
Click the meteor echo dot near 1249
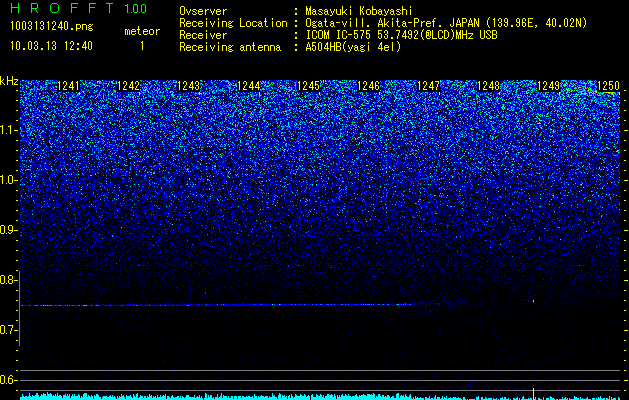click(534, 301)
